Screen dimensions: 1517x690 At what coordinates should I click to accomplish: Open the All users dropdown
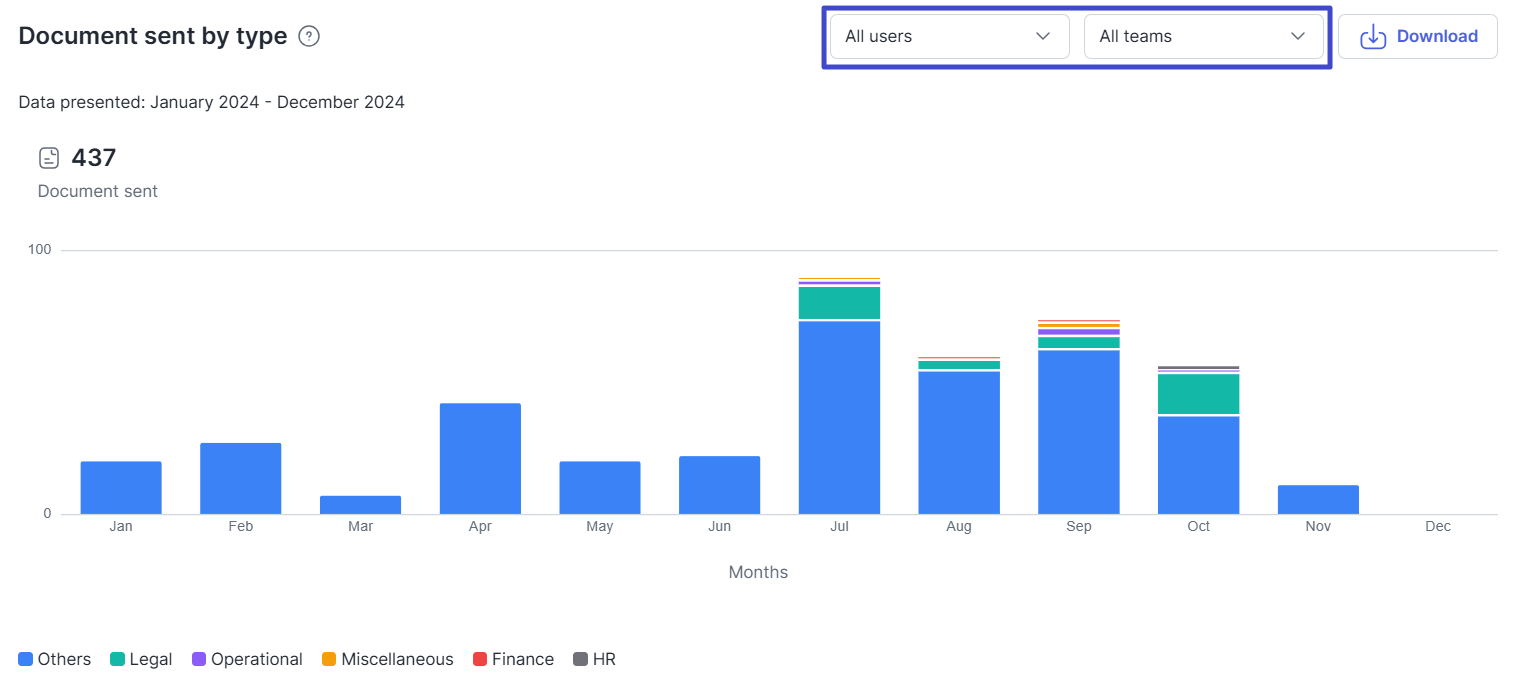948,37
